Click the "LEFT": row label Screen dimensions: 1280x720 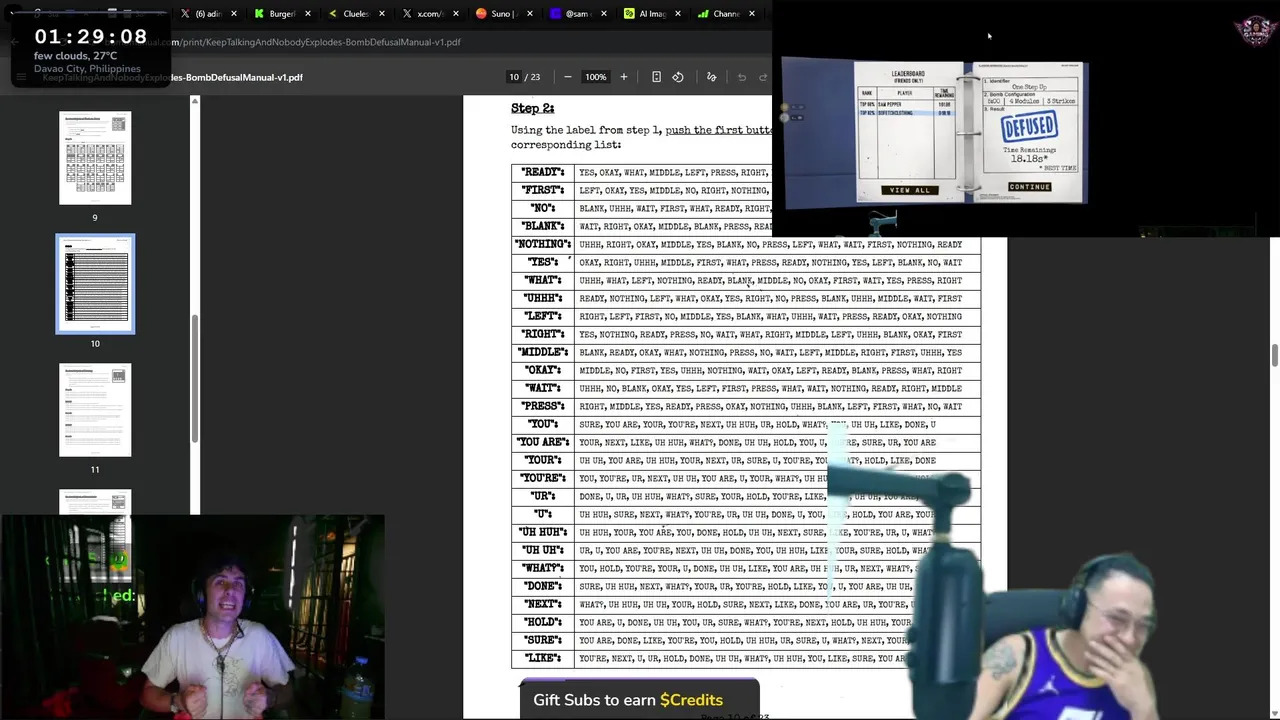[543, 316]
